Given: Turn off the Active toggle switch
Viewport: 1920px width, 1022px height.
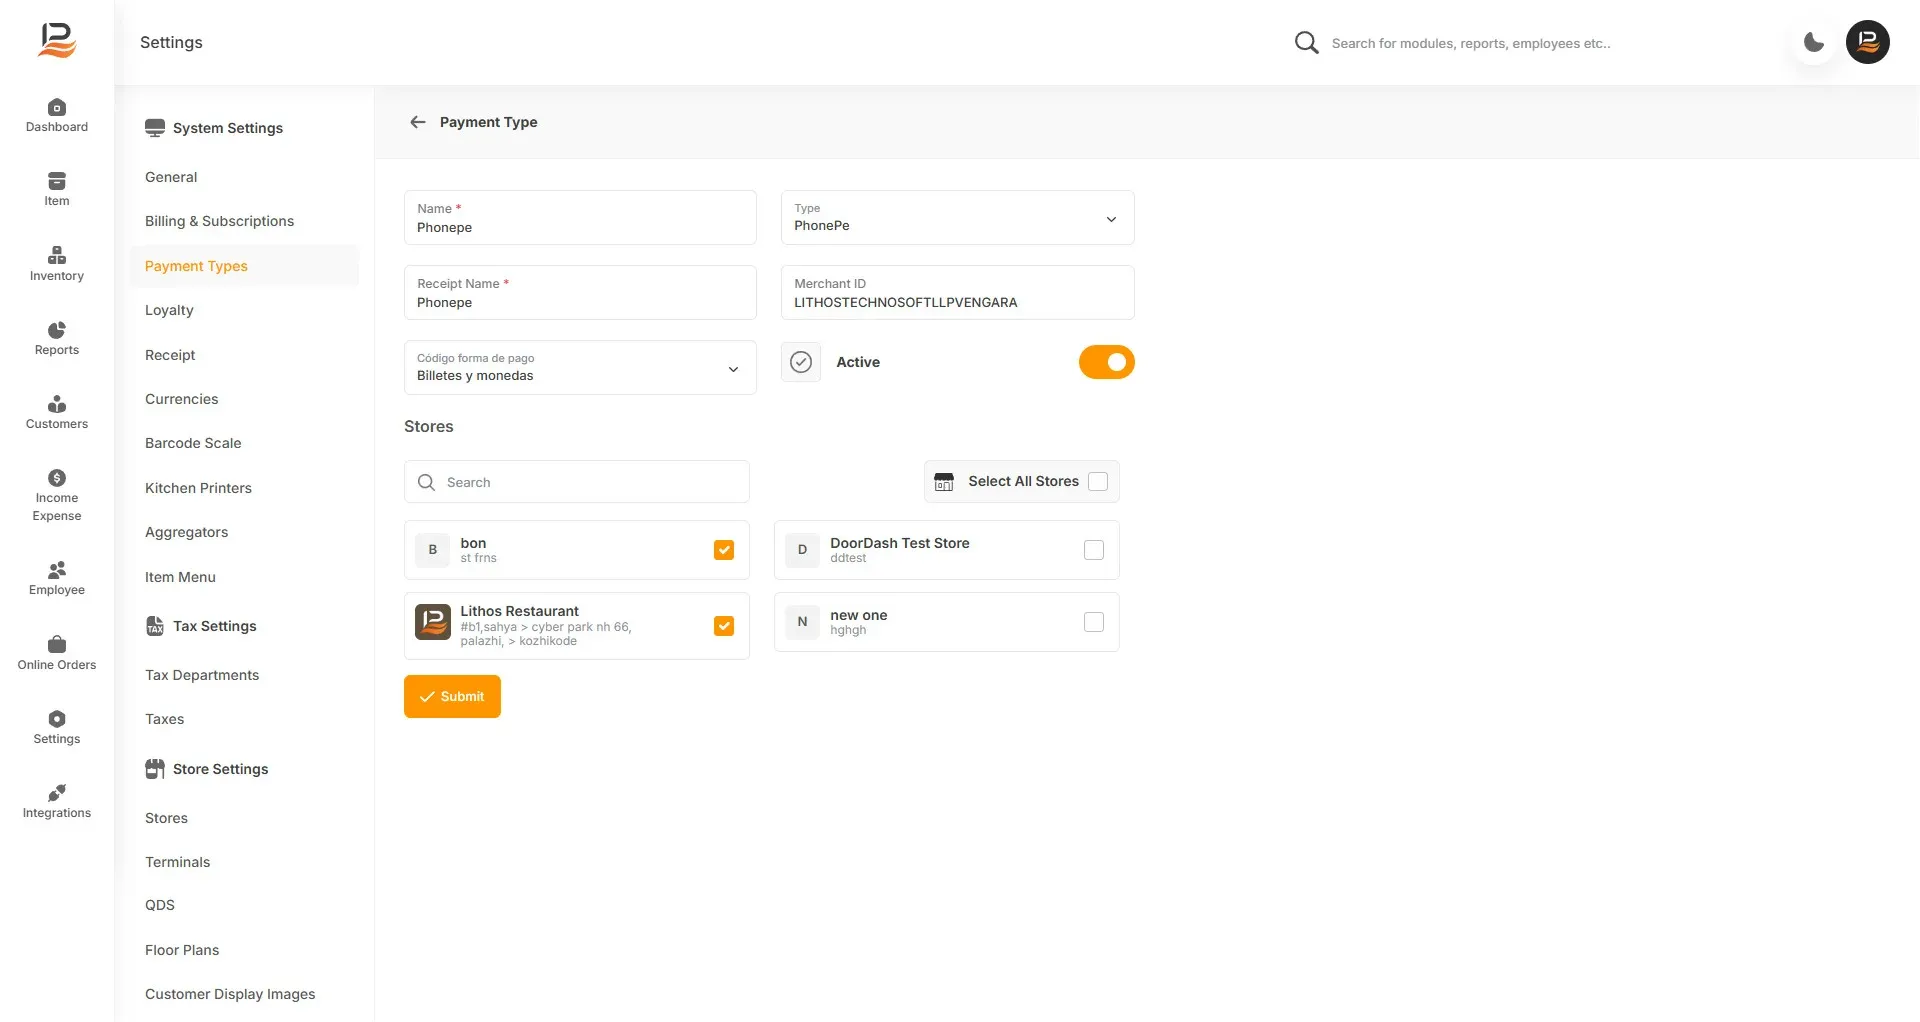Looking at the screenshot, I should tap(1107, 362).
